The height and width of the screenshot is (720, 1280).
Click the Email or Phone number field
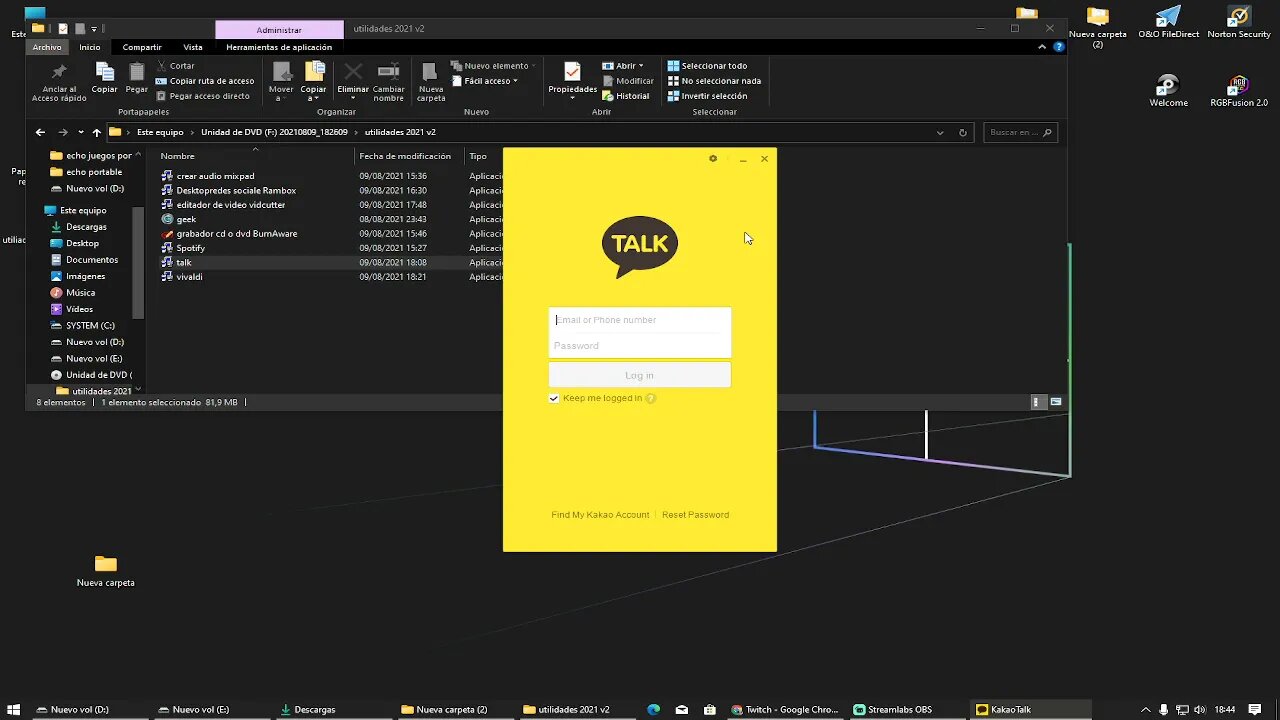(x=640, y=320)
